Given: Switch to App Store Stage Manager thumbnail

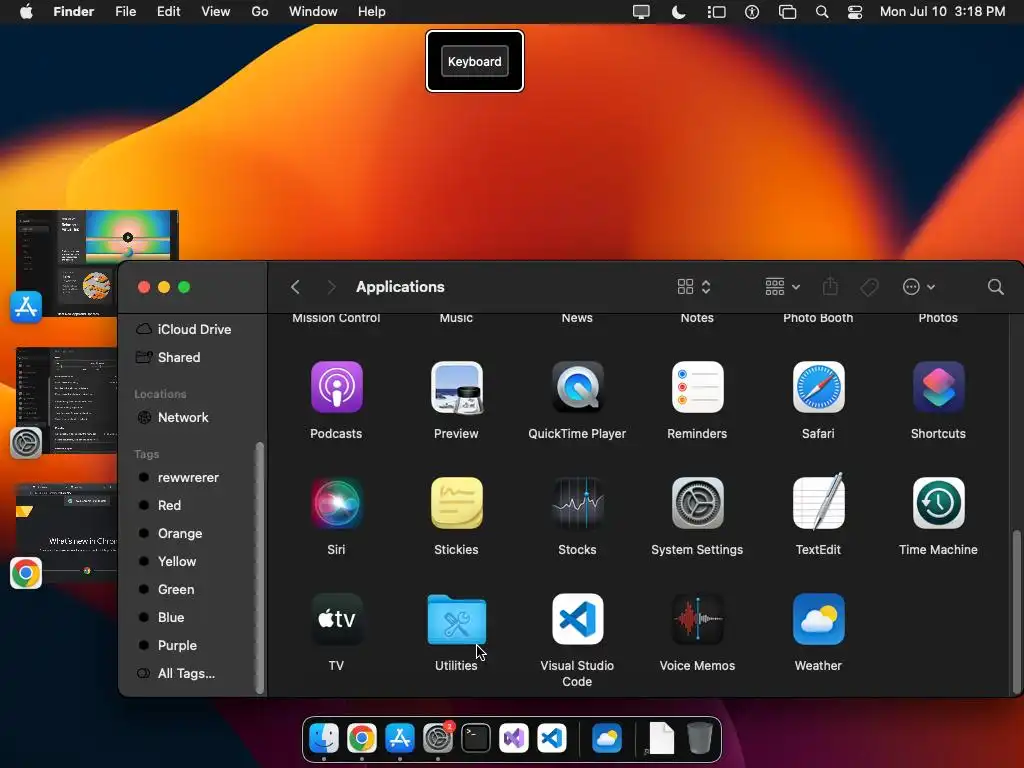Looking at the screenshot, I should click(97, 264).
